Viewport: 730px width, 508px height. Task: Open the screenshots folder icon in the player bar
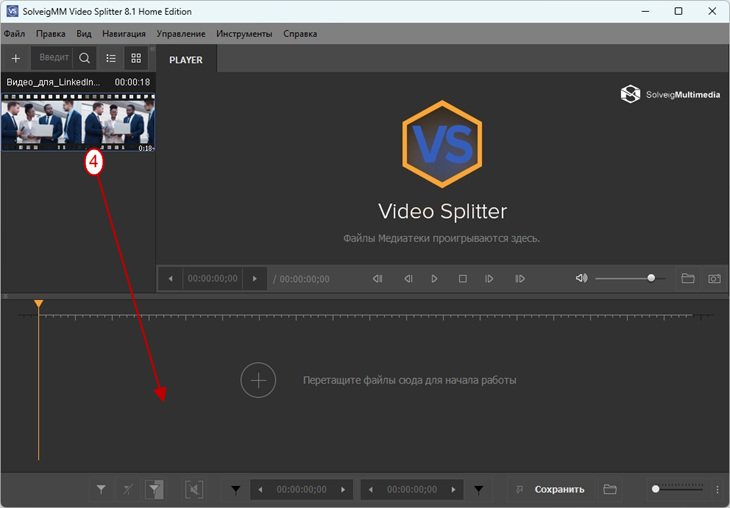tap(688, 278)
